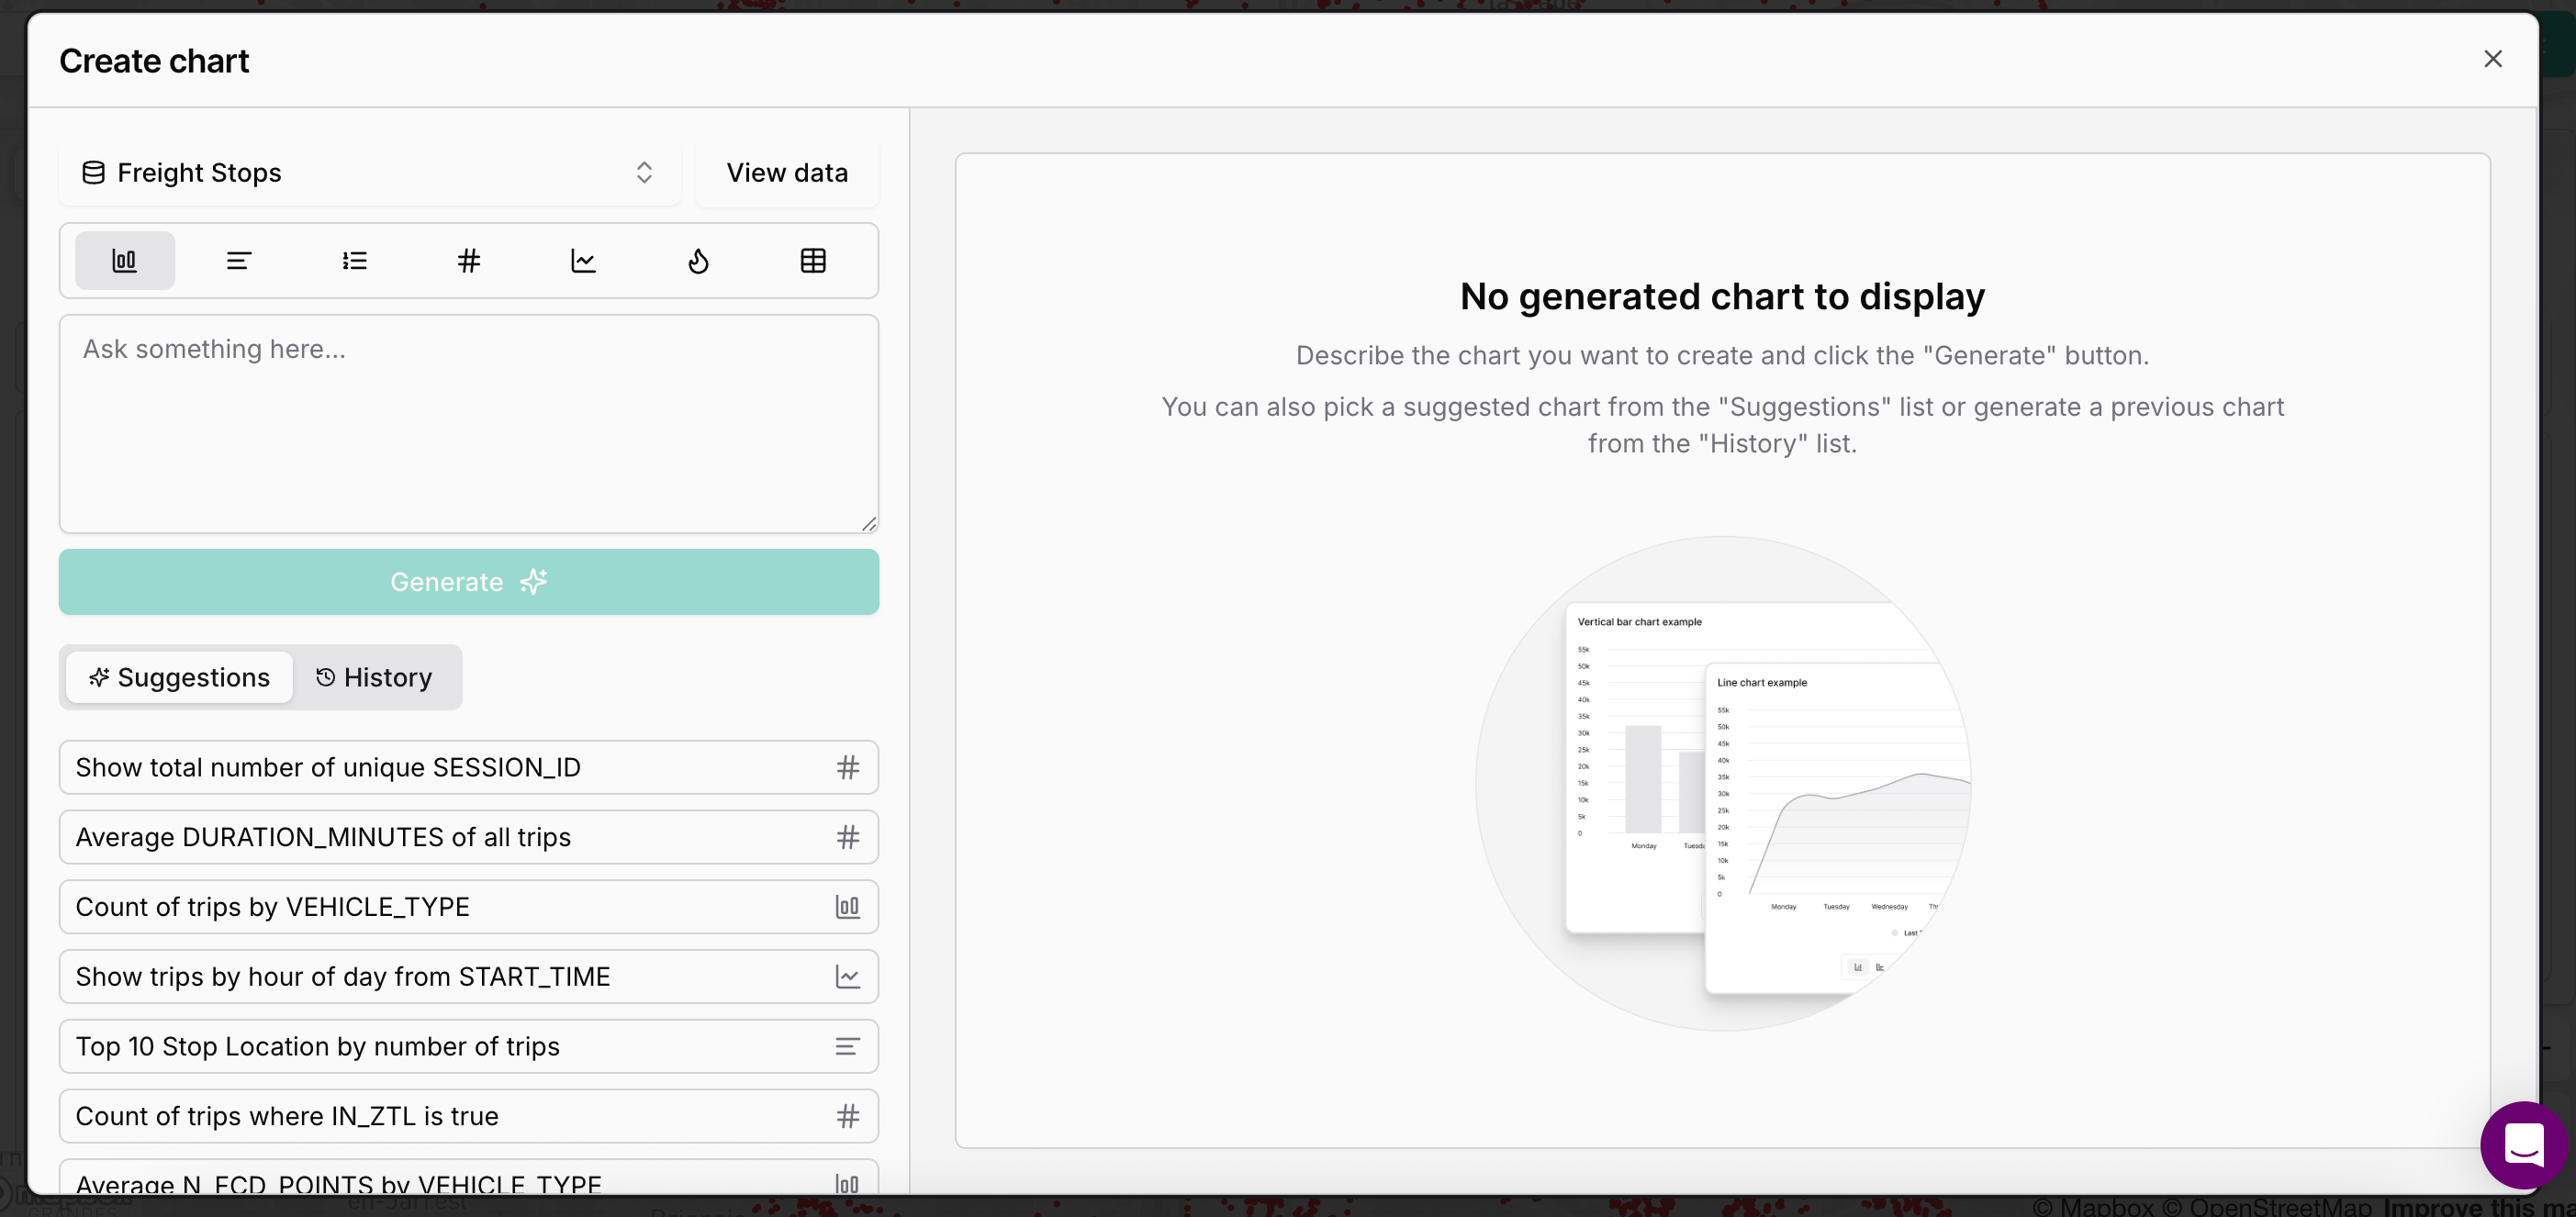Click the hash icon on the SESSION_ID suggestion

(x=848, y=767)
